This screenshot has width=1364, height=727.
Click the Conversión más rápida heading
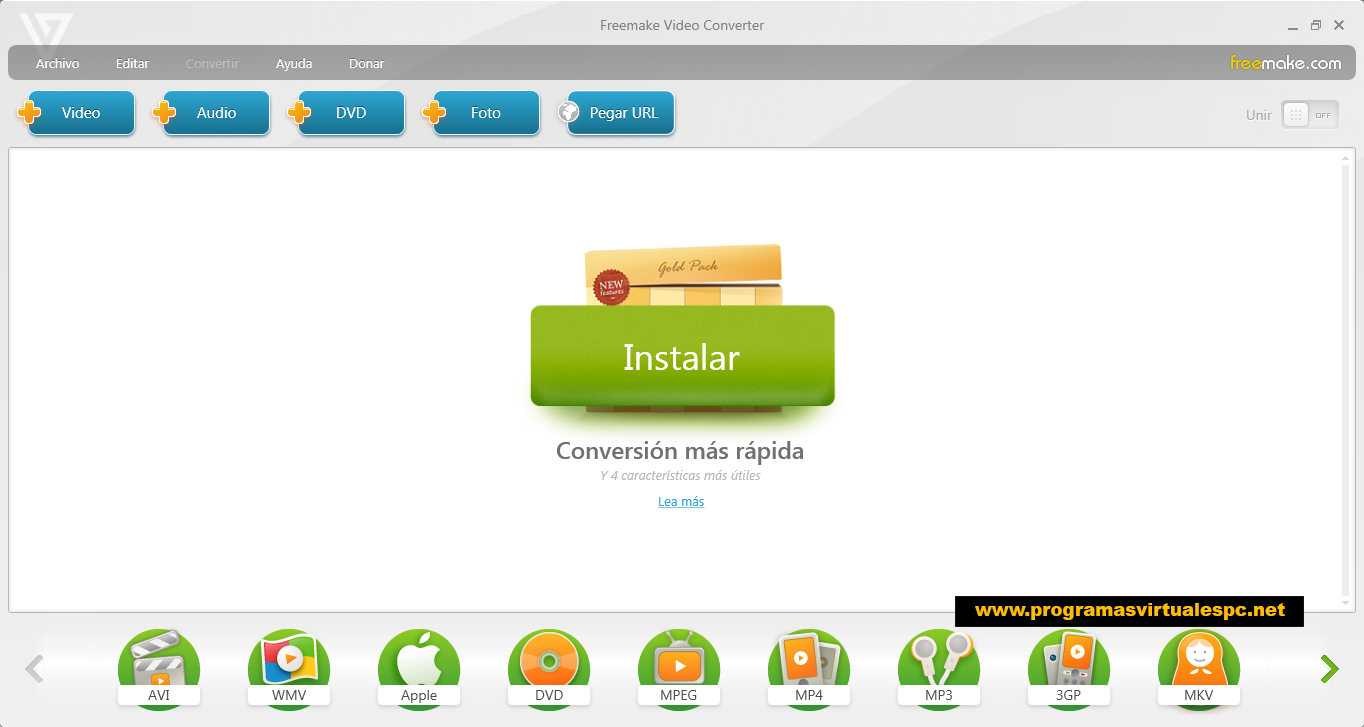click(680, 451)
